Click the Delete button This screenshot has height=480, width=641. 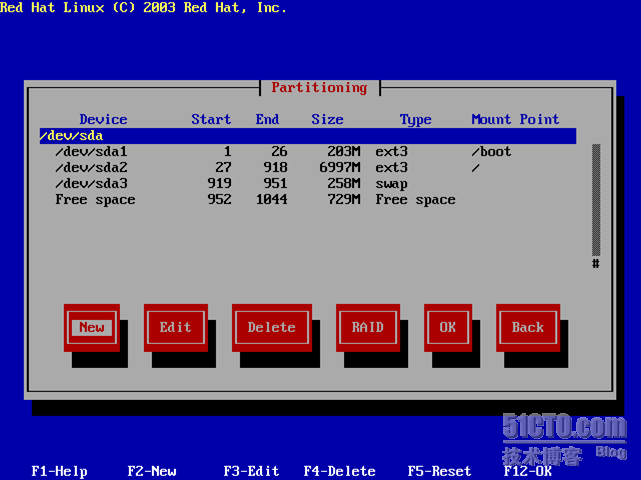coord(272,327)
